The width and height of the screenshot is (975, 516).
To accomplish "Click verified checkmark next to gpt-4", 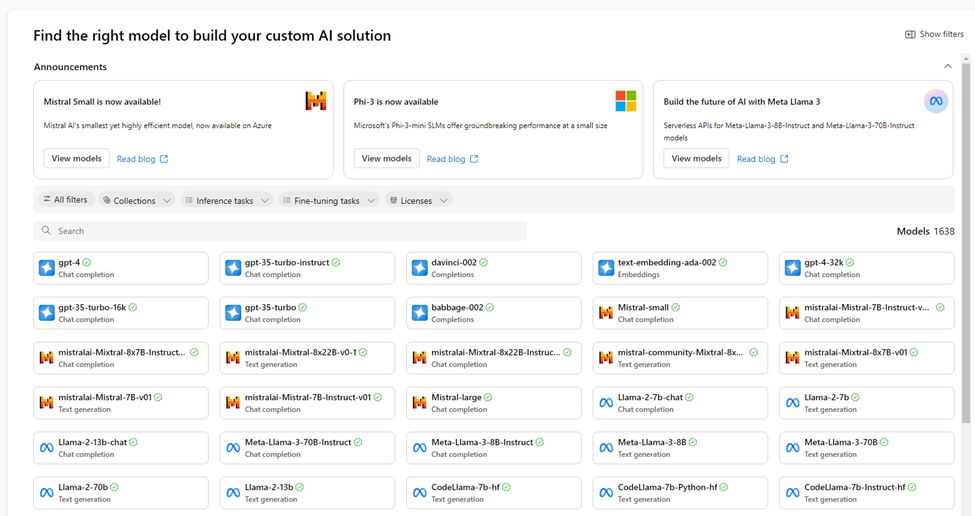I will click(x=86, y=262).
